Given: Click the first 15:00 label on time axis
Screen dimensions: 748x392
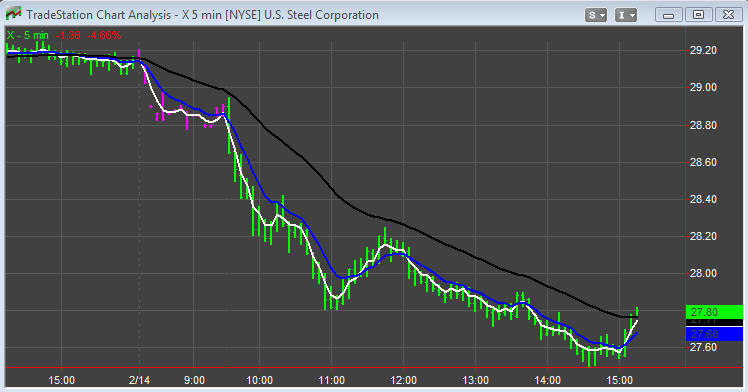Looking at the screenshot, I should [62, 380].
